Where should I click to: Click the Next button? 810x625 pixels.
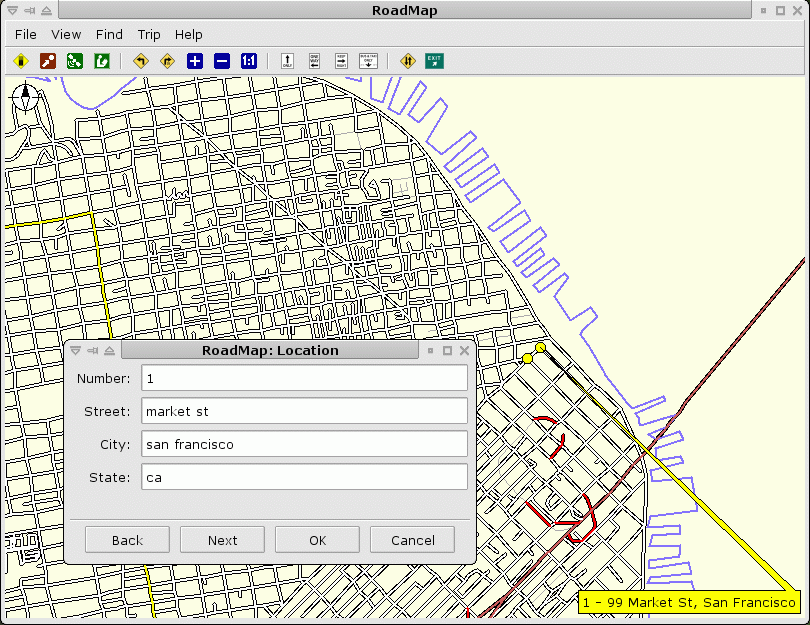coord(222,540)
